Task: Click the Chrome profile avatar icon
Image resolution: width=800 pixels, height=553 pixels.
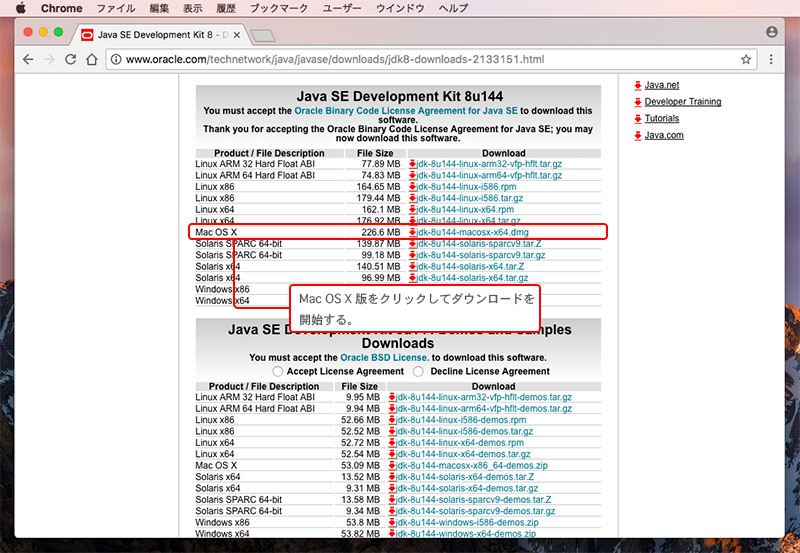Action: coord(771,32)
